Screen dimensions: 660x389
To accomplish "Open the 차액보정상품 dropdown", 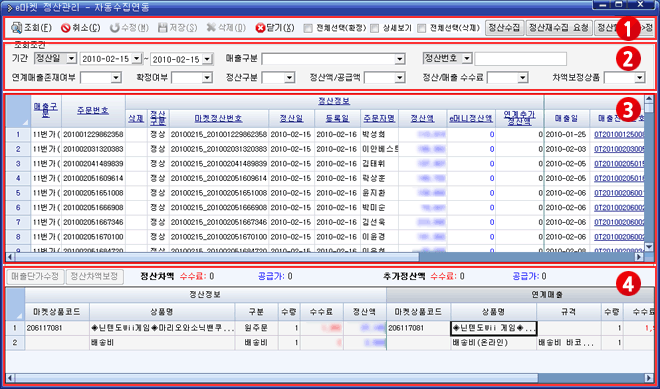I will pyautogui.click(x=640, y=77).
